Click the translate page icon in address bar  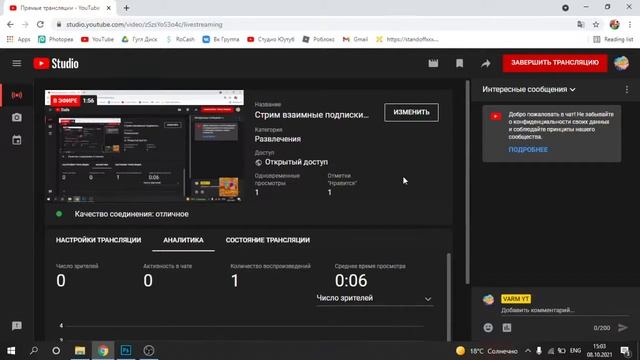pyautogui.click(x=580, y=24)
